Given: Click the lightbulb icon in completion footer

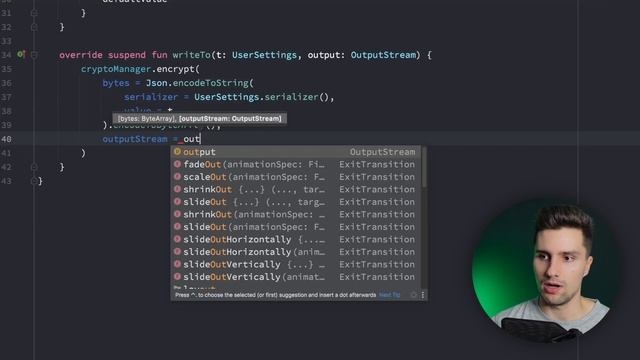Looking at the screenshot, I should click(x=413, y=295).
